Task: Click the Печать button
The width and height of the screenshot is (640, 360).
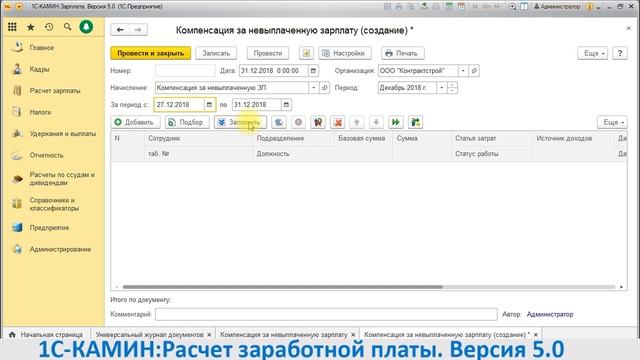Action: [402, 53]
